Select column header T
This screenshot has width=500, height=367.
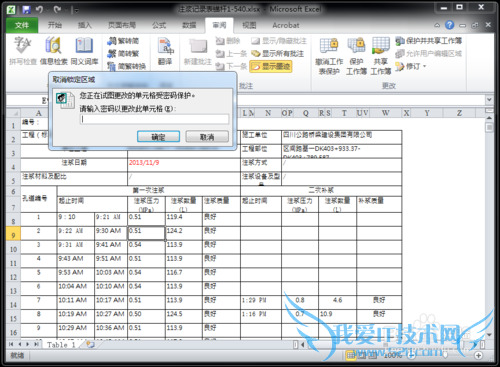(344, 113)
